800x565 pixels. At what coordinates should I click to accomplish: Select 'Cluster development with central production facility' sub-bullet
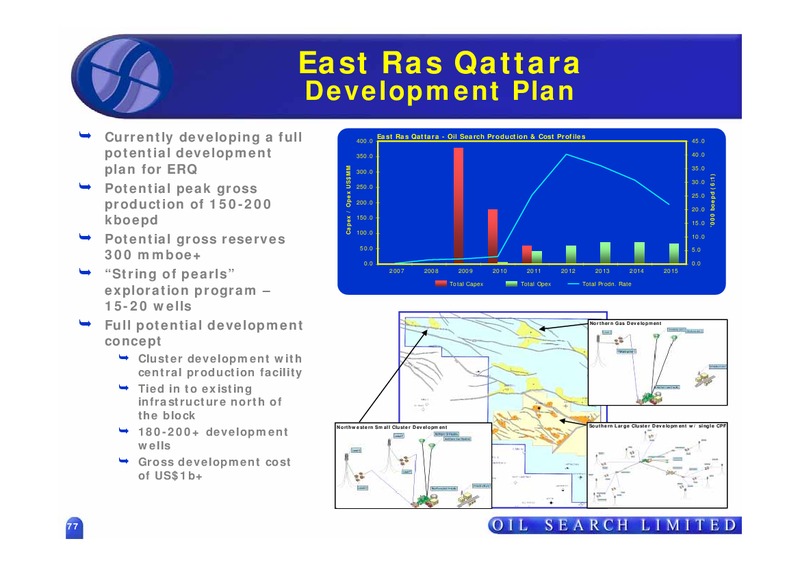[x=220, y=365]
